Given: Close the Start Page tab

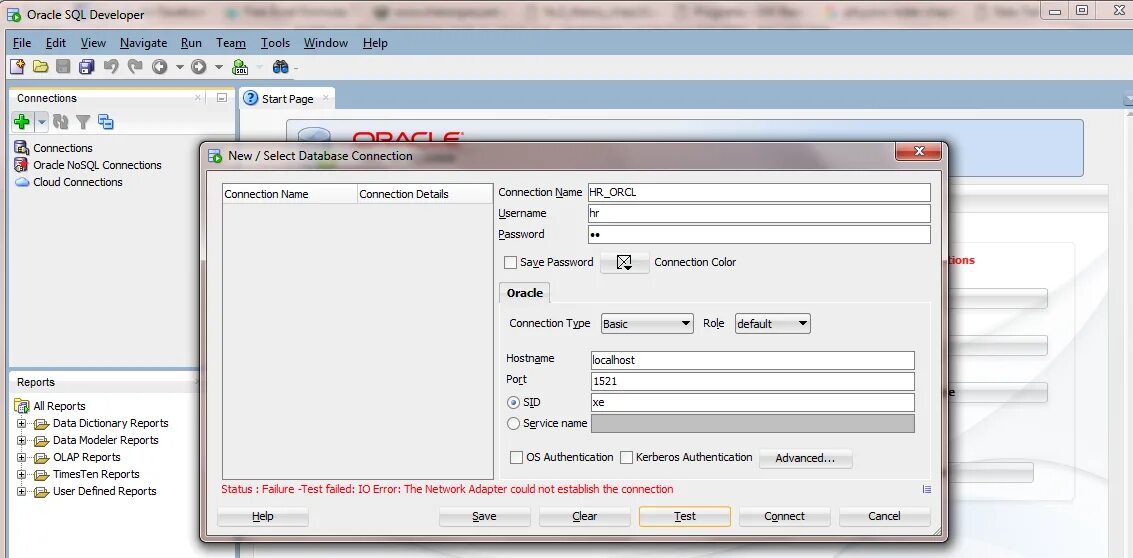Looking at the screenshot, I should click(x=326, y=98).
